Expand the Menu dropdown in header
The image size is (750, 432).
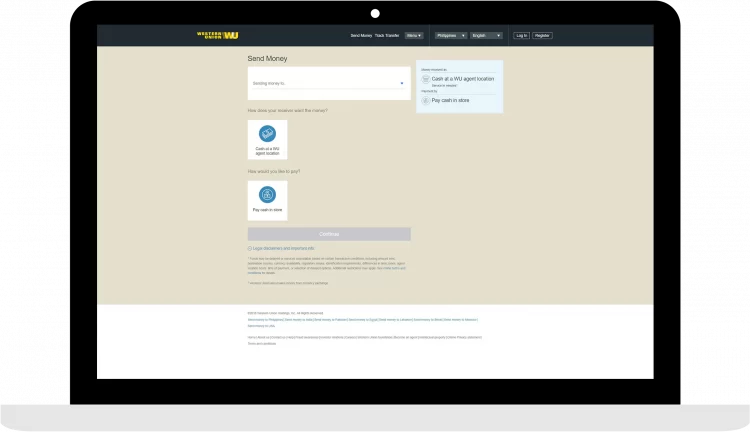point(414,36)
